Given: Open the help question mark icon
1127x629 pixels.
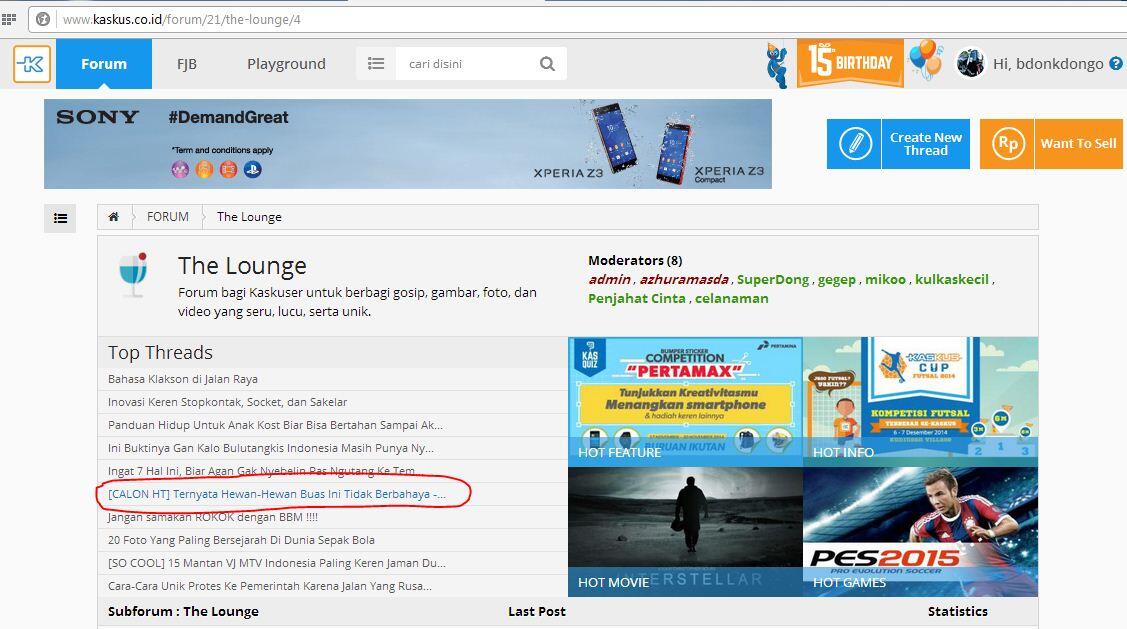Looking at the screenshot, I should [x=1116, y=63].
